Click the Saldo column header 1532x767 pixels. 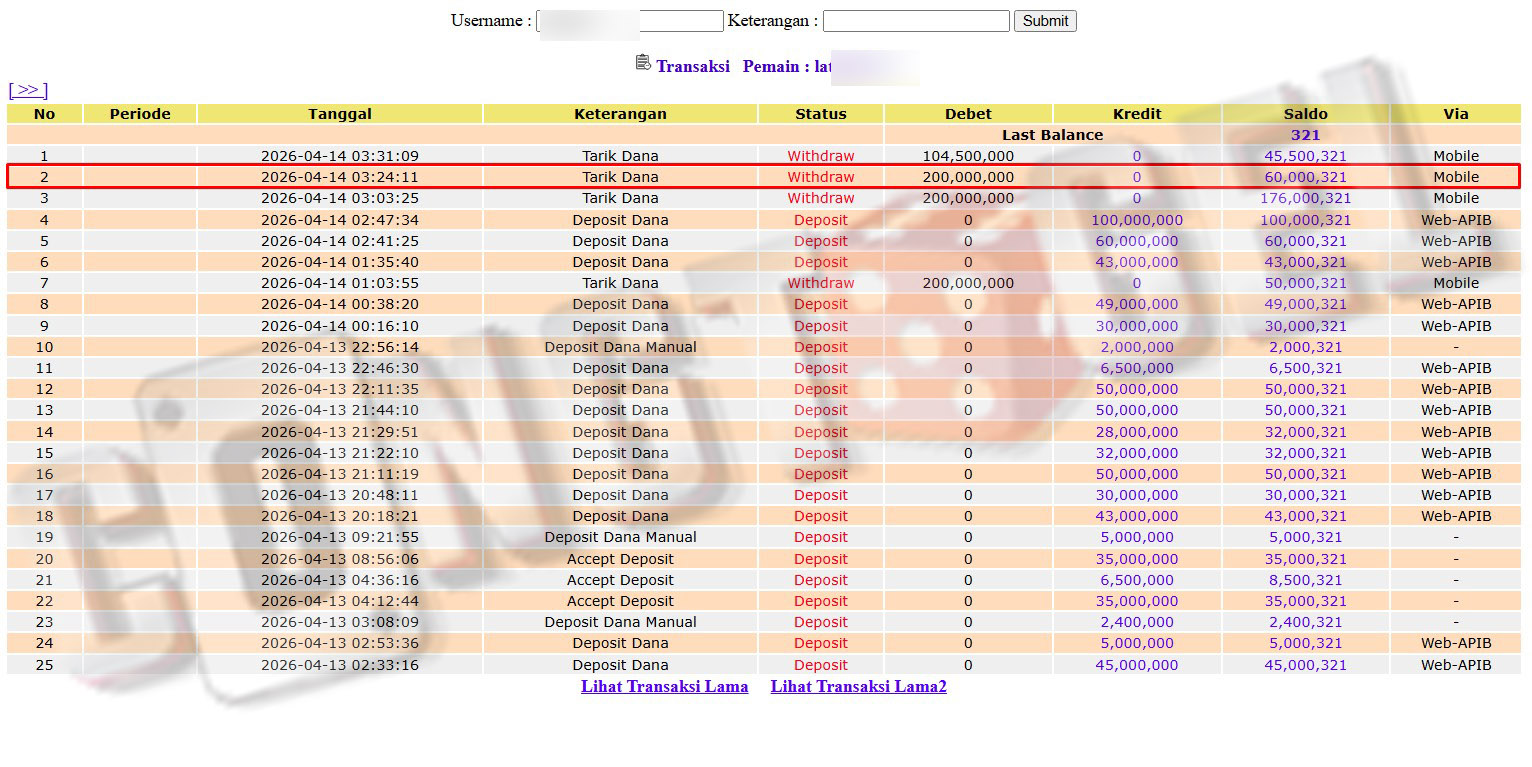[1305, 114]
